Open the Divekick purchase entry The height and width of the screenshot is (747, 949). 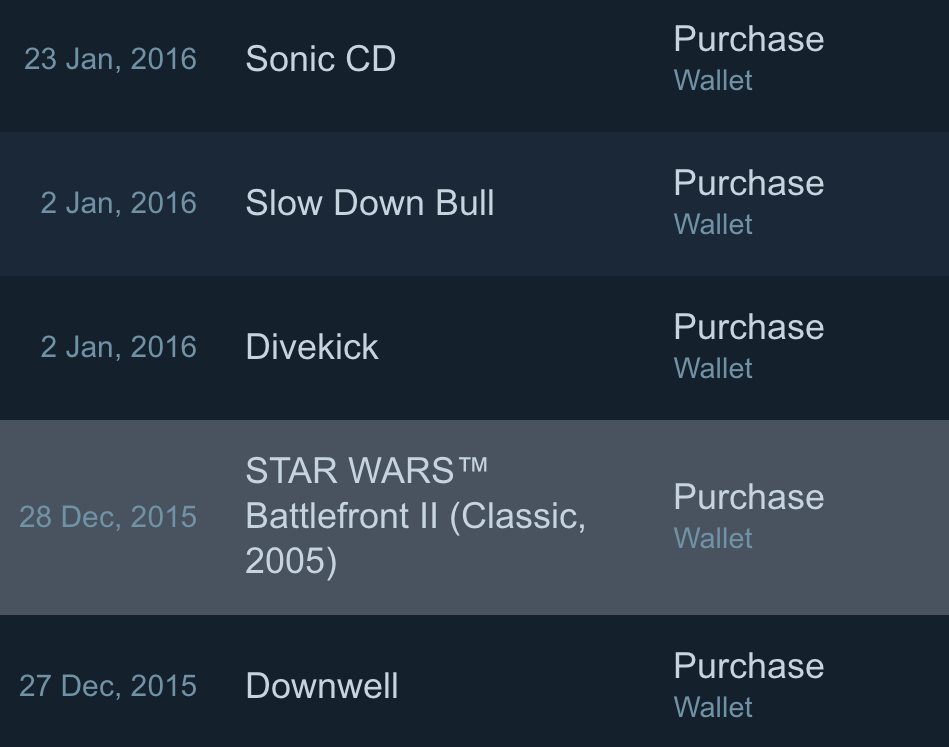tap(312, 347)
